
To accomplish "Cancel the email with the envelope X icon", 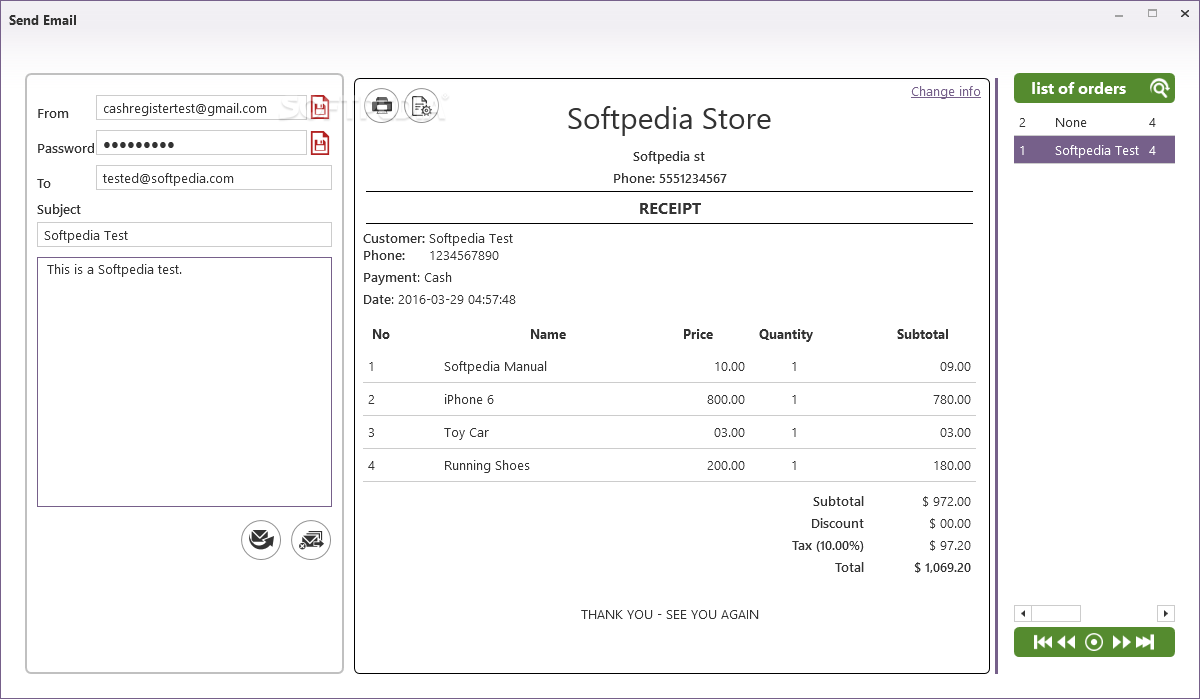I will [311, 540].
